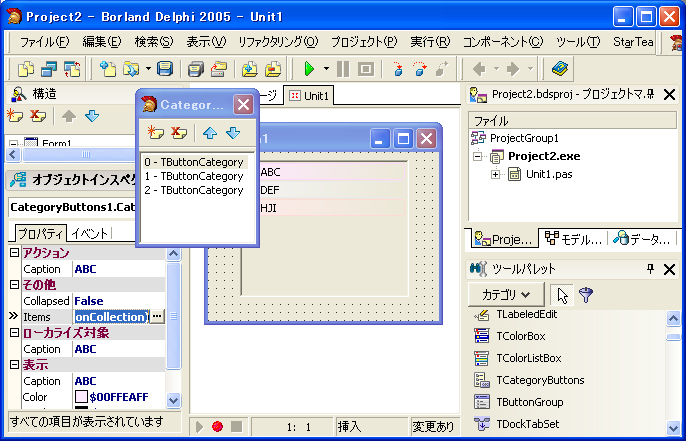Image resolution: width=686 pixels, height=441 pixels.
Task: Open the カテゴリ dropdown in Tool Palette
Action: [506, 294]
